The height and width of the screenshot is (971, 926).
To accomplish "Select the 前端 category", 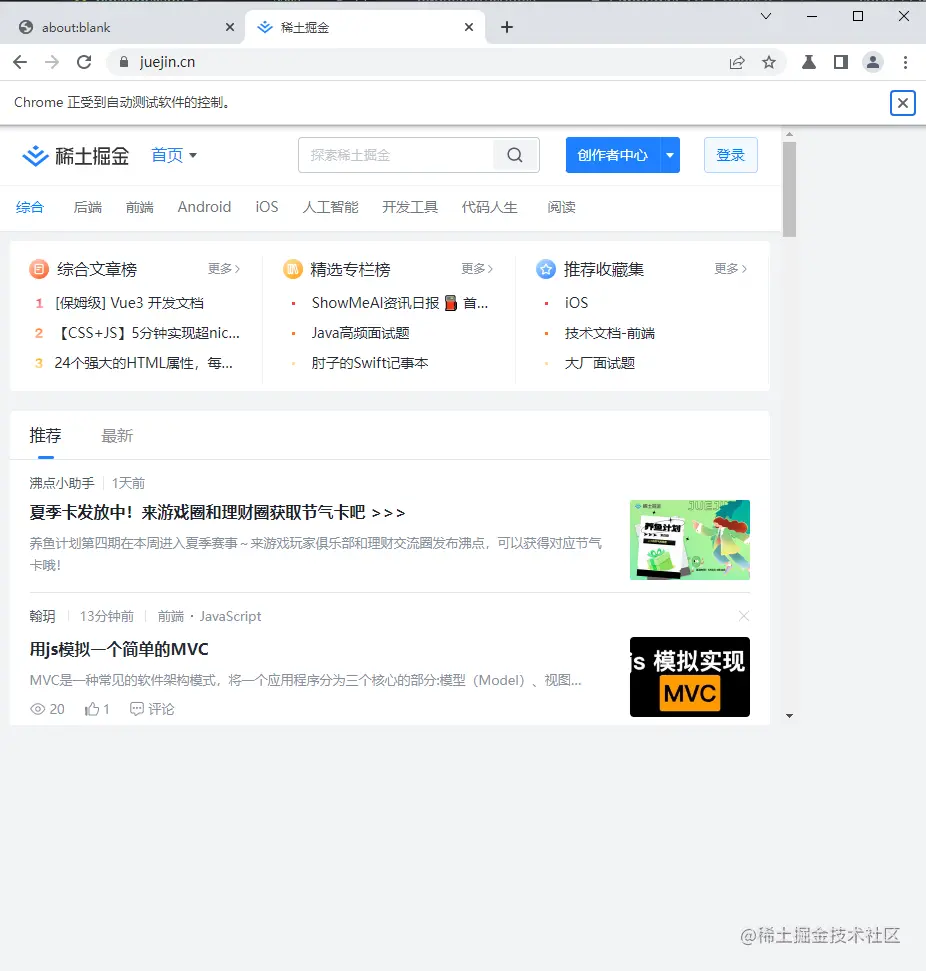I will click(139, 207).
